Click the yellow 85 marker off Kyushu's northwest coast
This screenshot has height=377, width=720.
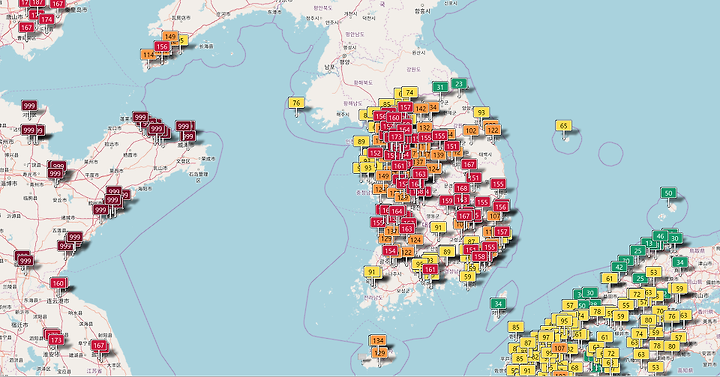pyautogui.click(x=516, y=327)
